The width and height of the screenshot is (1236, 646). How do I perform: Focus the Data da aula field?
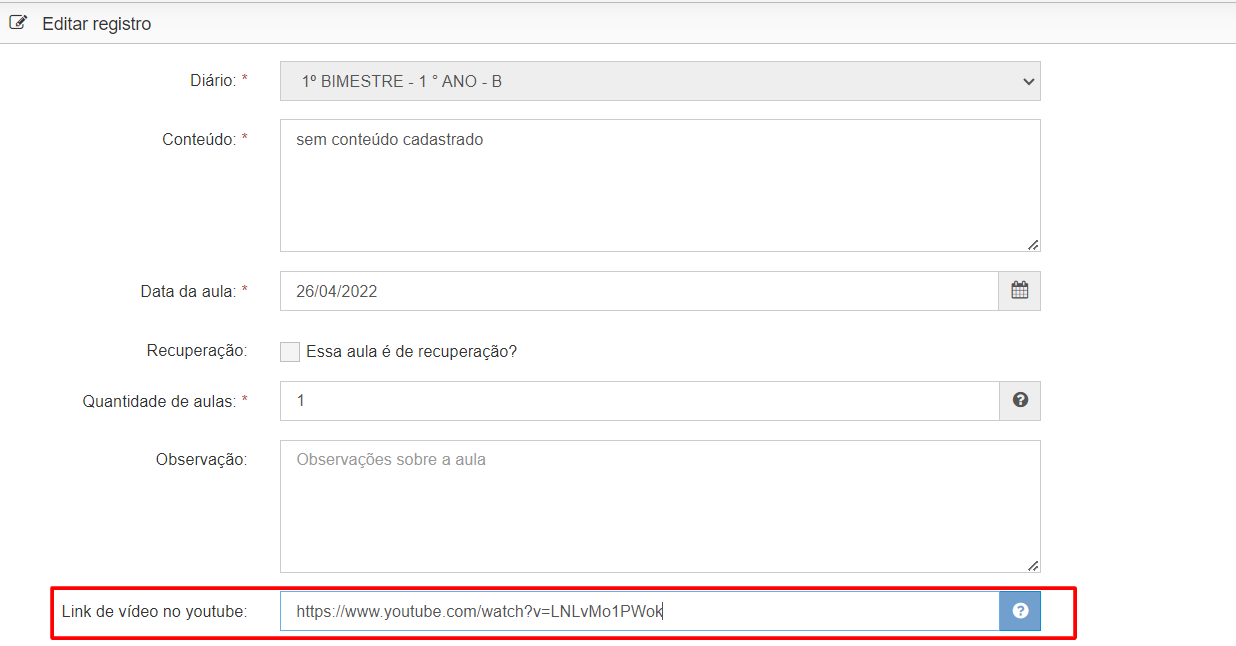pos(639,291)
